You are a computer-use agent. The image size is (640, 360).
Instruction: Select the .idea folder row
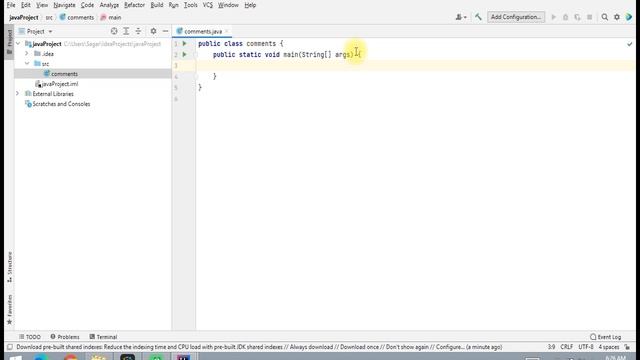pos(93,54)
